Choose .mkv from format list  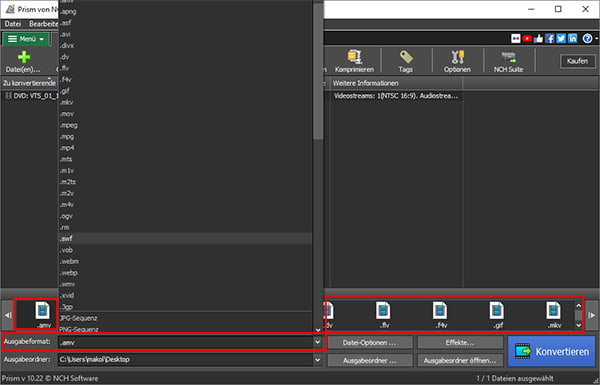[x=186, y=102]
